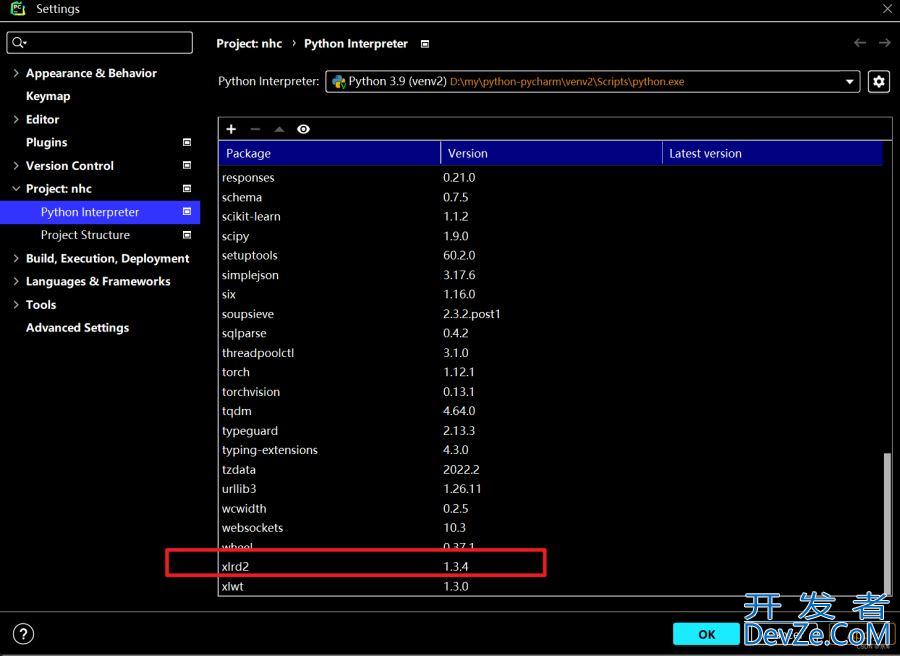Select the tqdm package row
900x656 pixels.
(551, 411)
